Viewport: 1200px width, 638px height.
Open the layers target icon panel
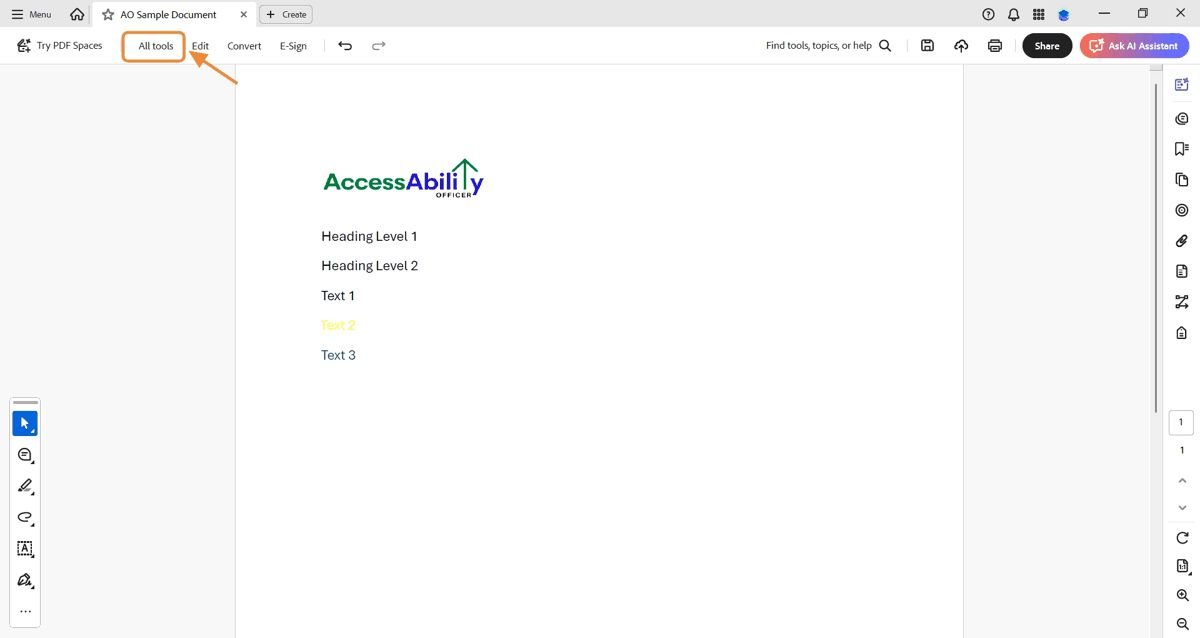pyautogui.click(x=1182, y=210)
